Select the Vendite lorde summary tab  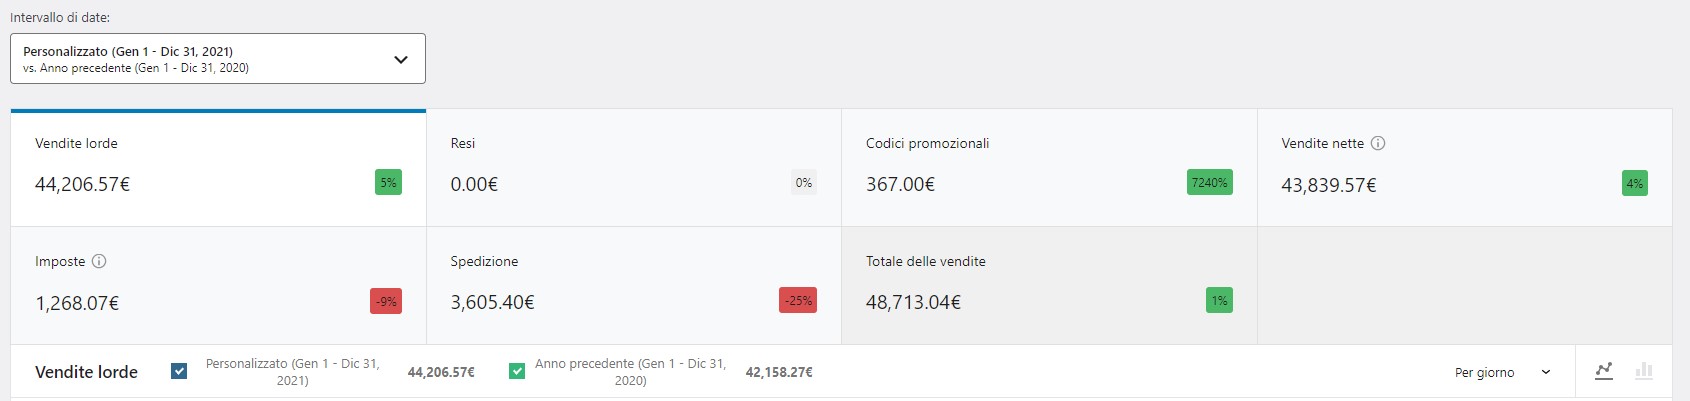(x=218, y=167)
